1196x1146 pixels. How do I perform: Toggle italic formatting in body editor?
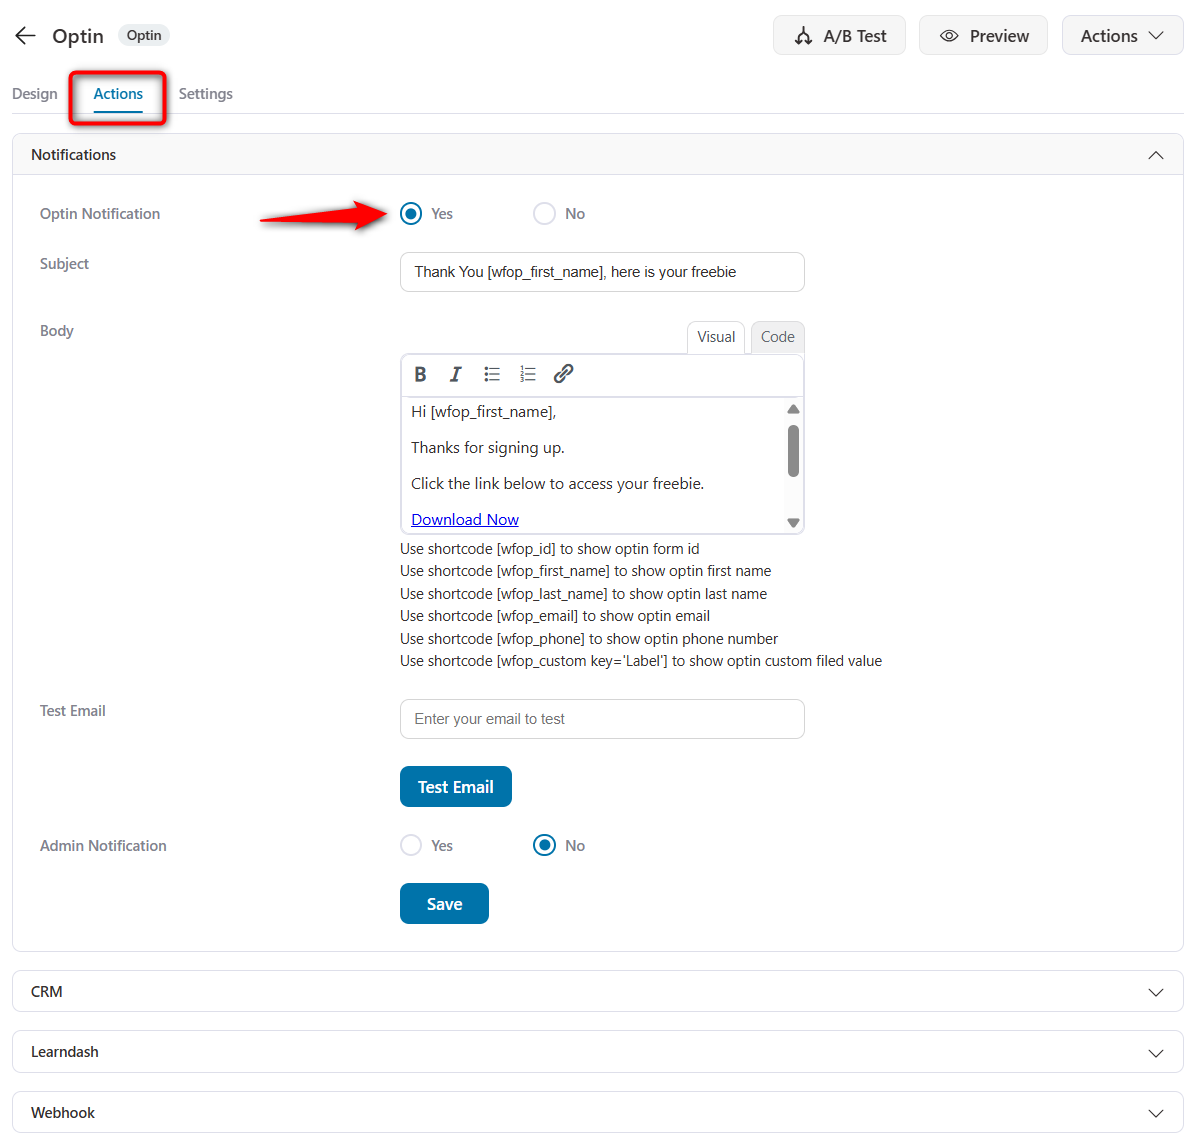click(455, 374)
